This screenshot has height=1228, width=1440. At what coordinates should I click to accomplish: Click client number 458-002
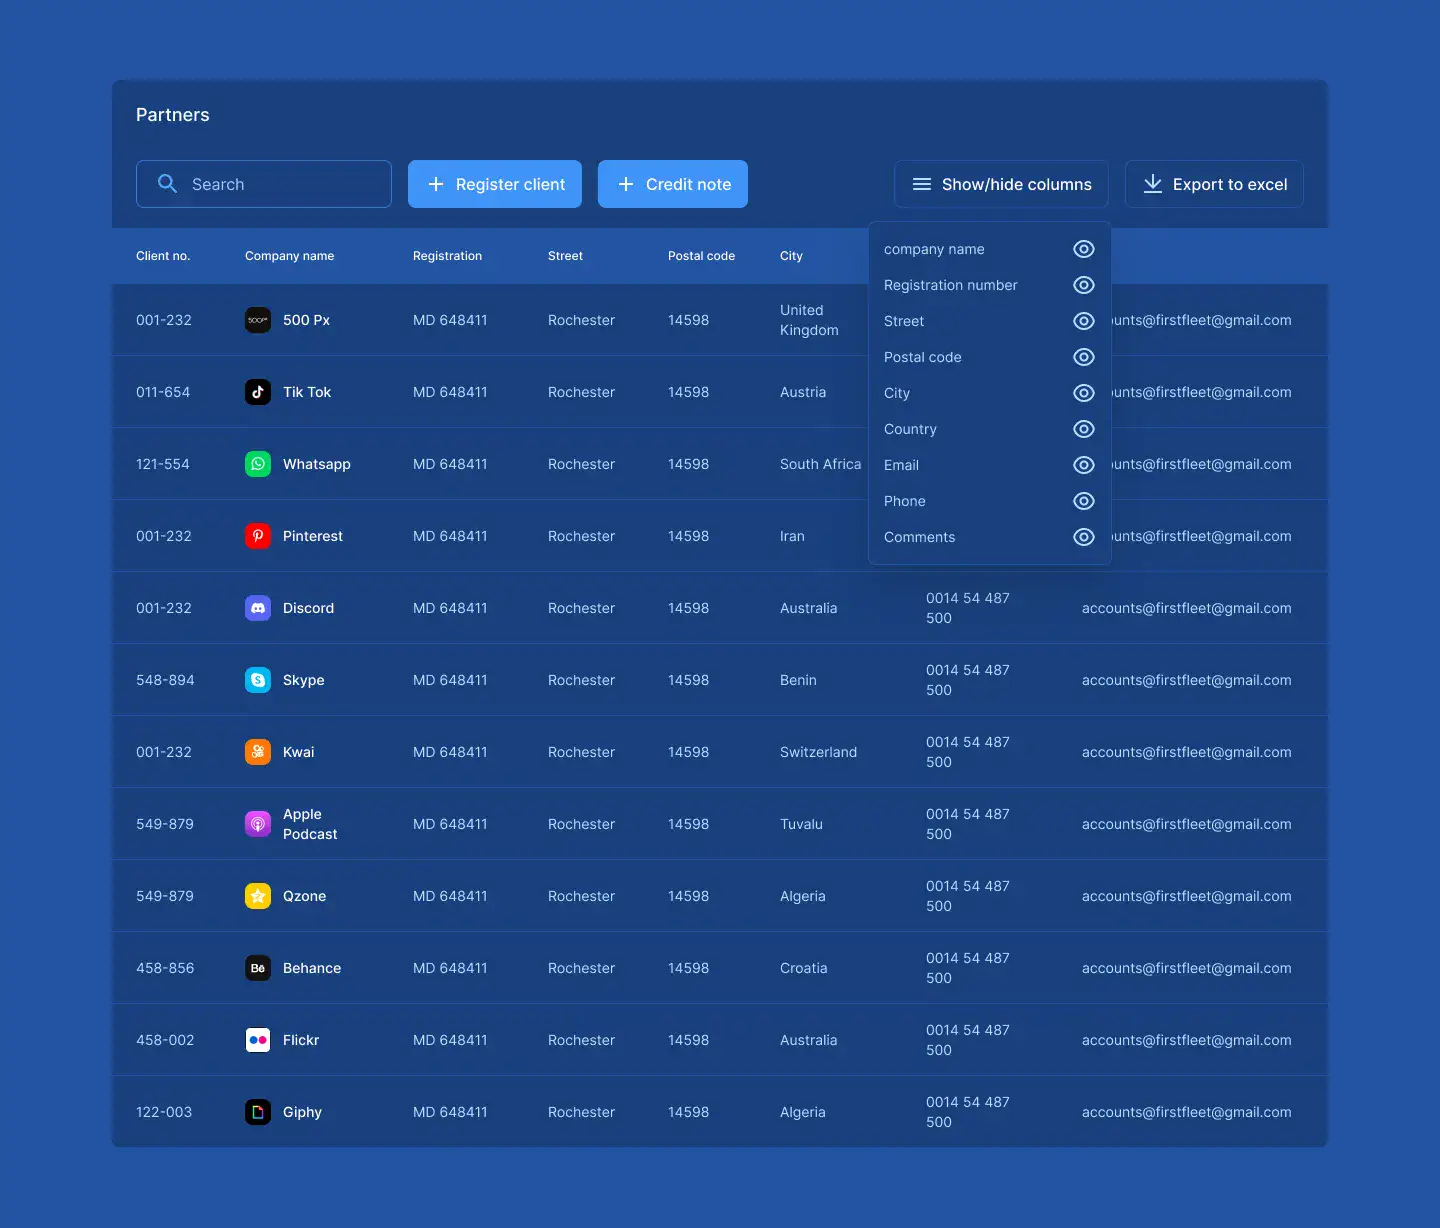(165, 1040)
